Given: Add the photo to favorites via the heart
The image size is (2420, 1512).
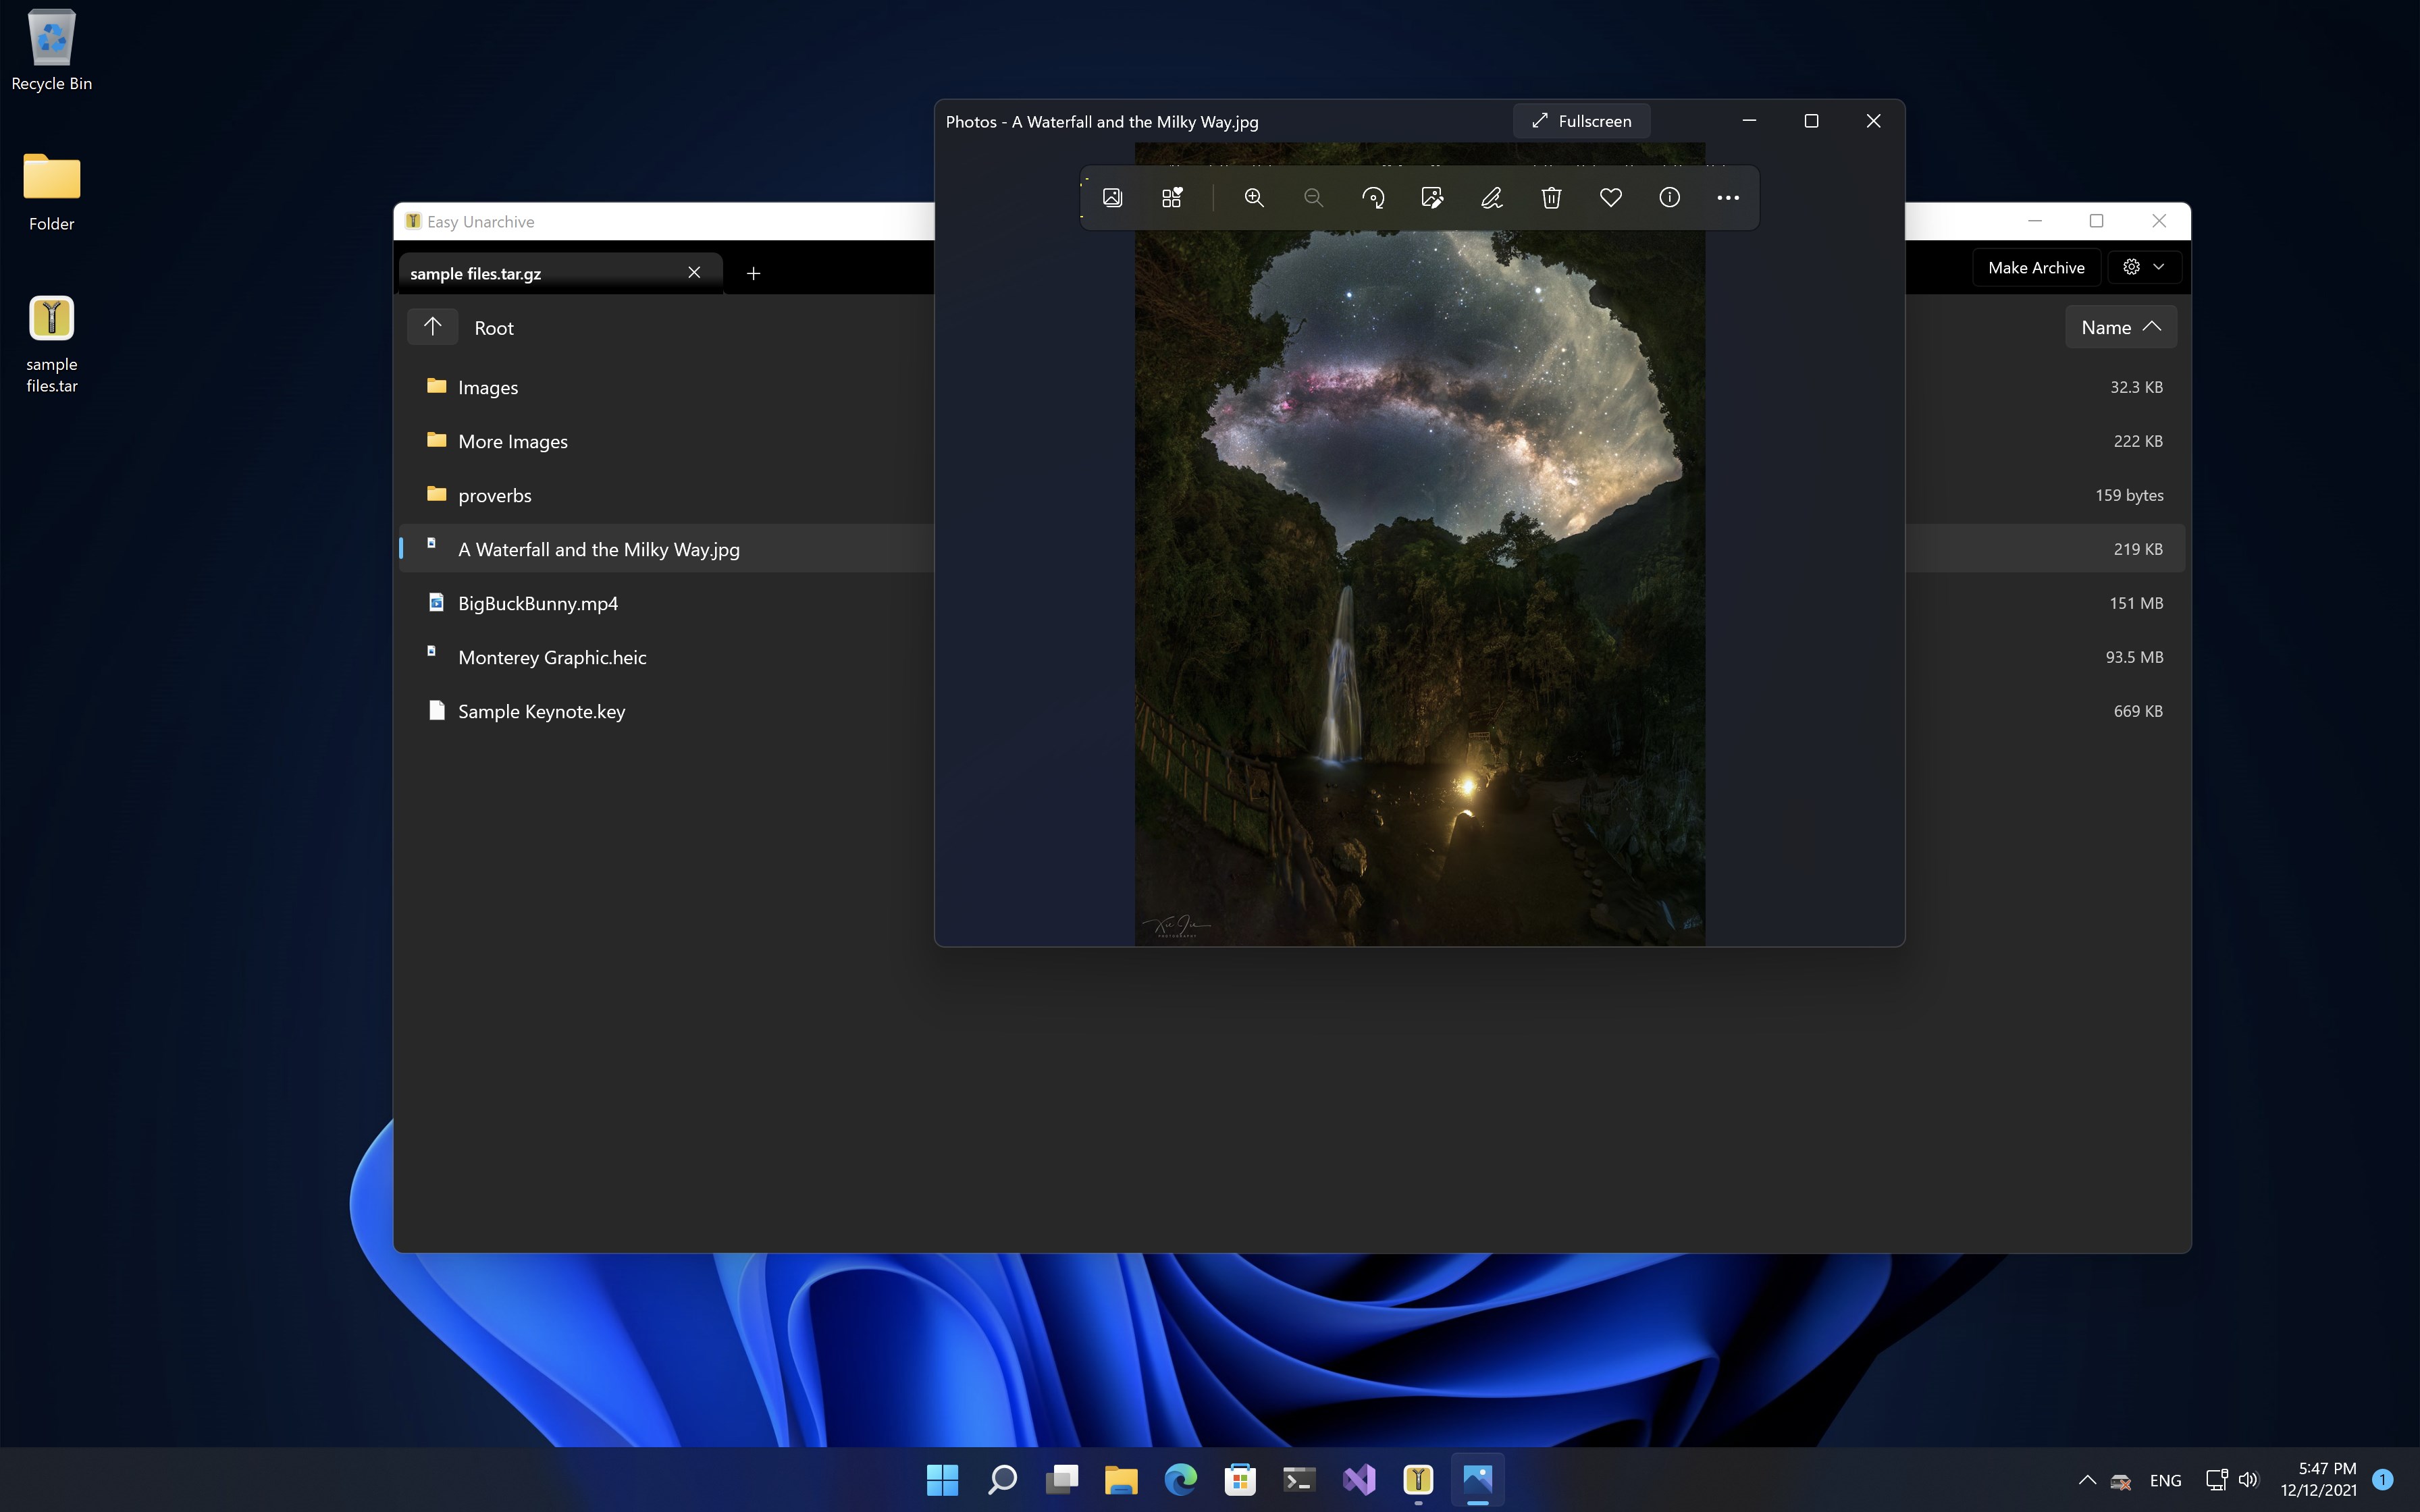Looking at the screenshot, I should click(1610, 198).
